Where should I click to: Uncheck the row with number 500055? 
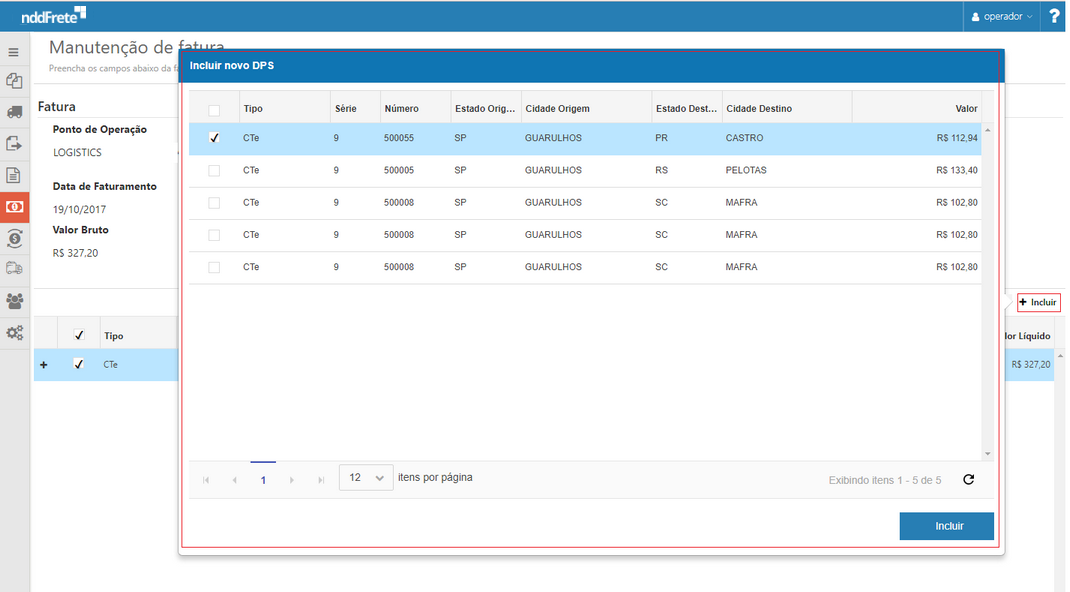tap(214, 139)
